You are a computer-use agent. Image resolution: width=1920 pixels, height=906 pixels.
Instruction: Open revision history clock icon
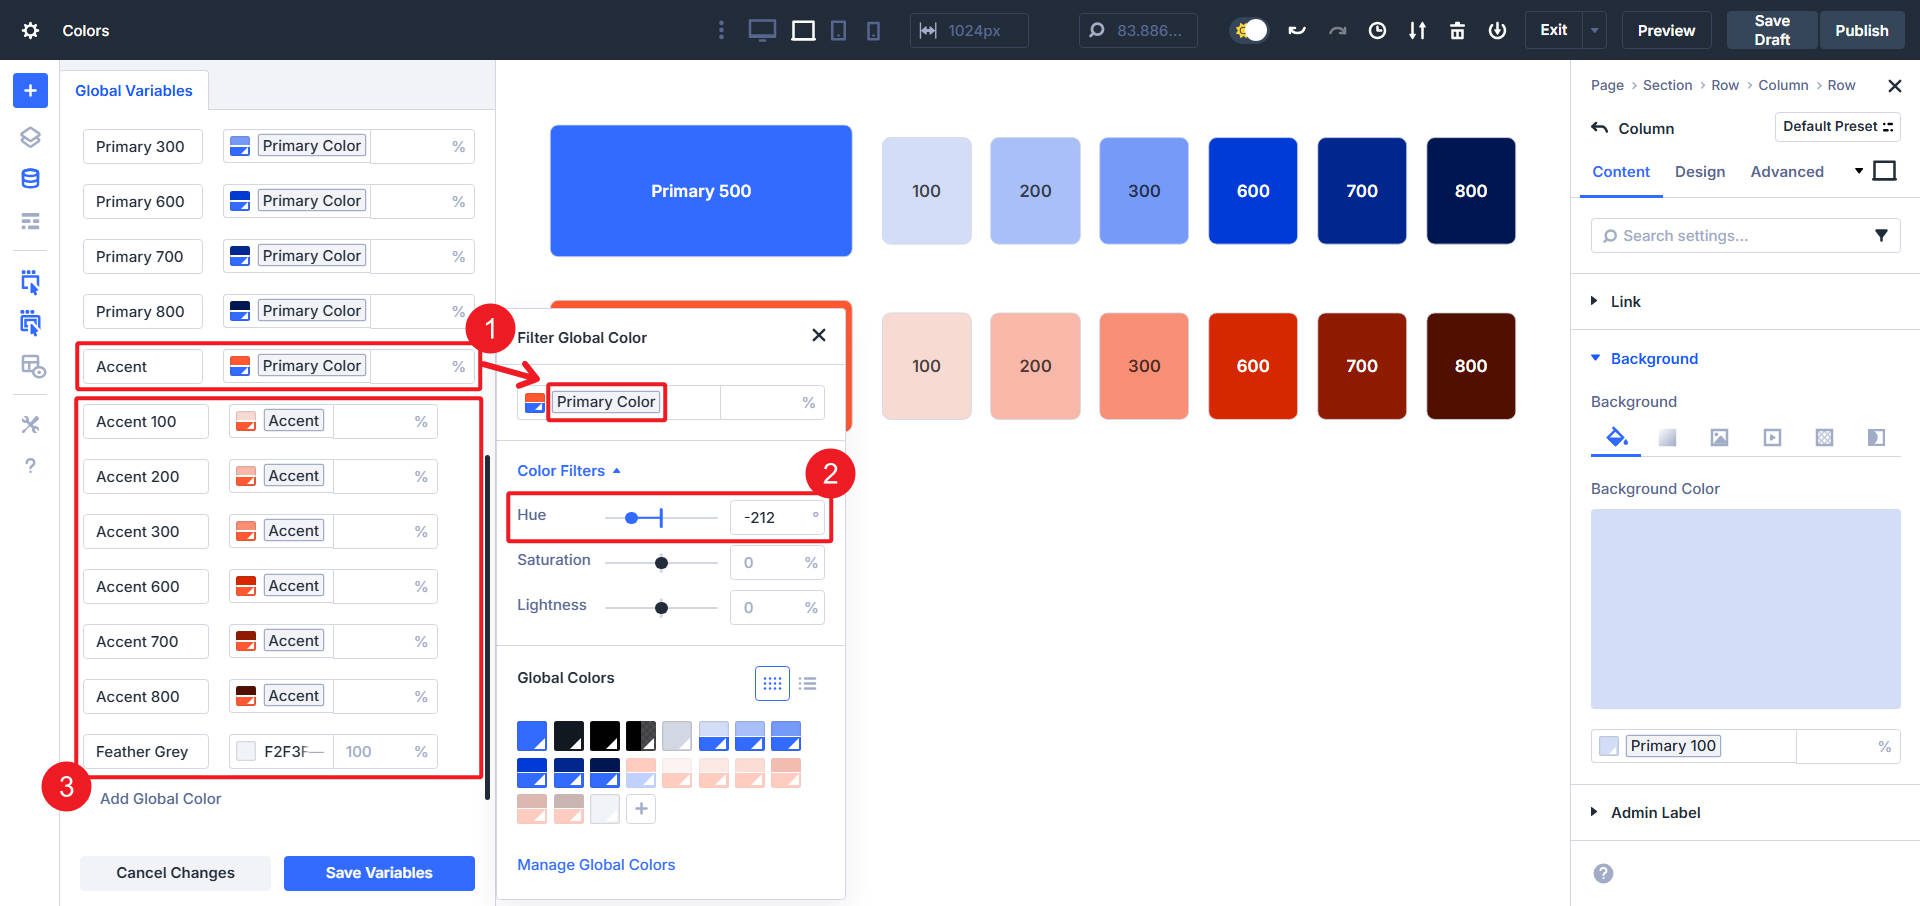1378,30
